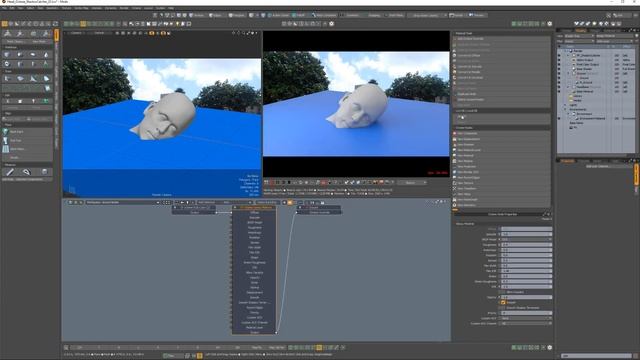The image size is (640, 360).
Task: Toggle the checkbox above Opacity field
Action: 503,292
